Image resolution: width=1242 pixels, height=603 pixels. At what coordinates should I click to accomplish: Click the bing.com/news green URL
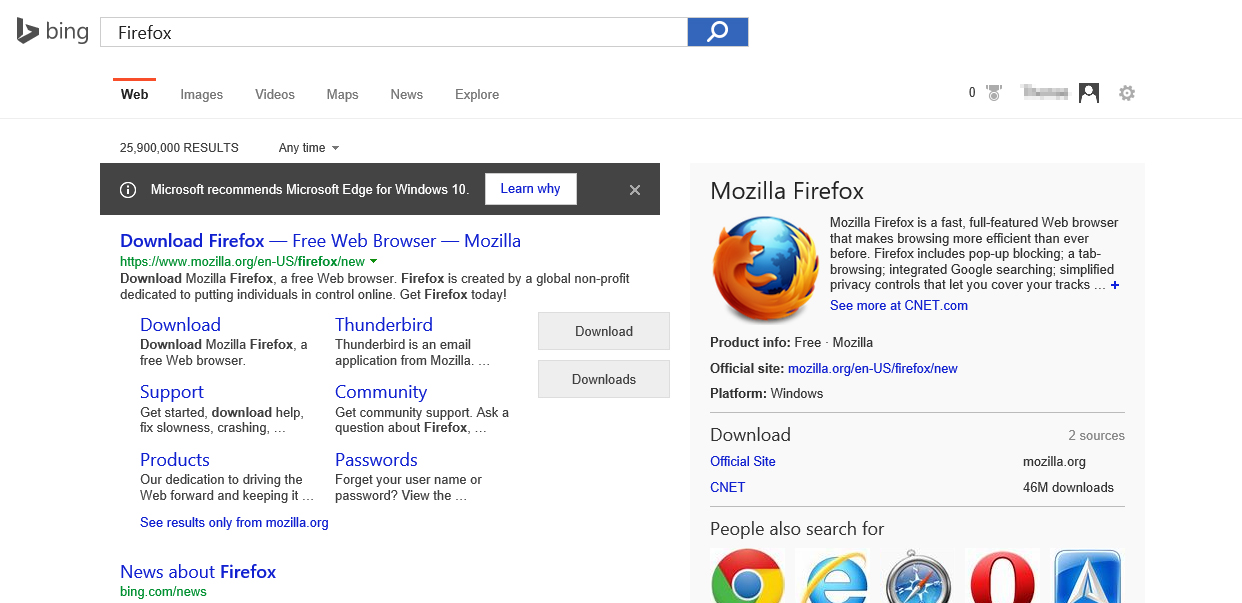pos(163,592)
